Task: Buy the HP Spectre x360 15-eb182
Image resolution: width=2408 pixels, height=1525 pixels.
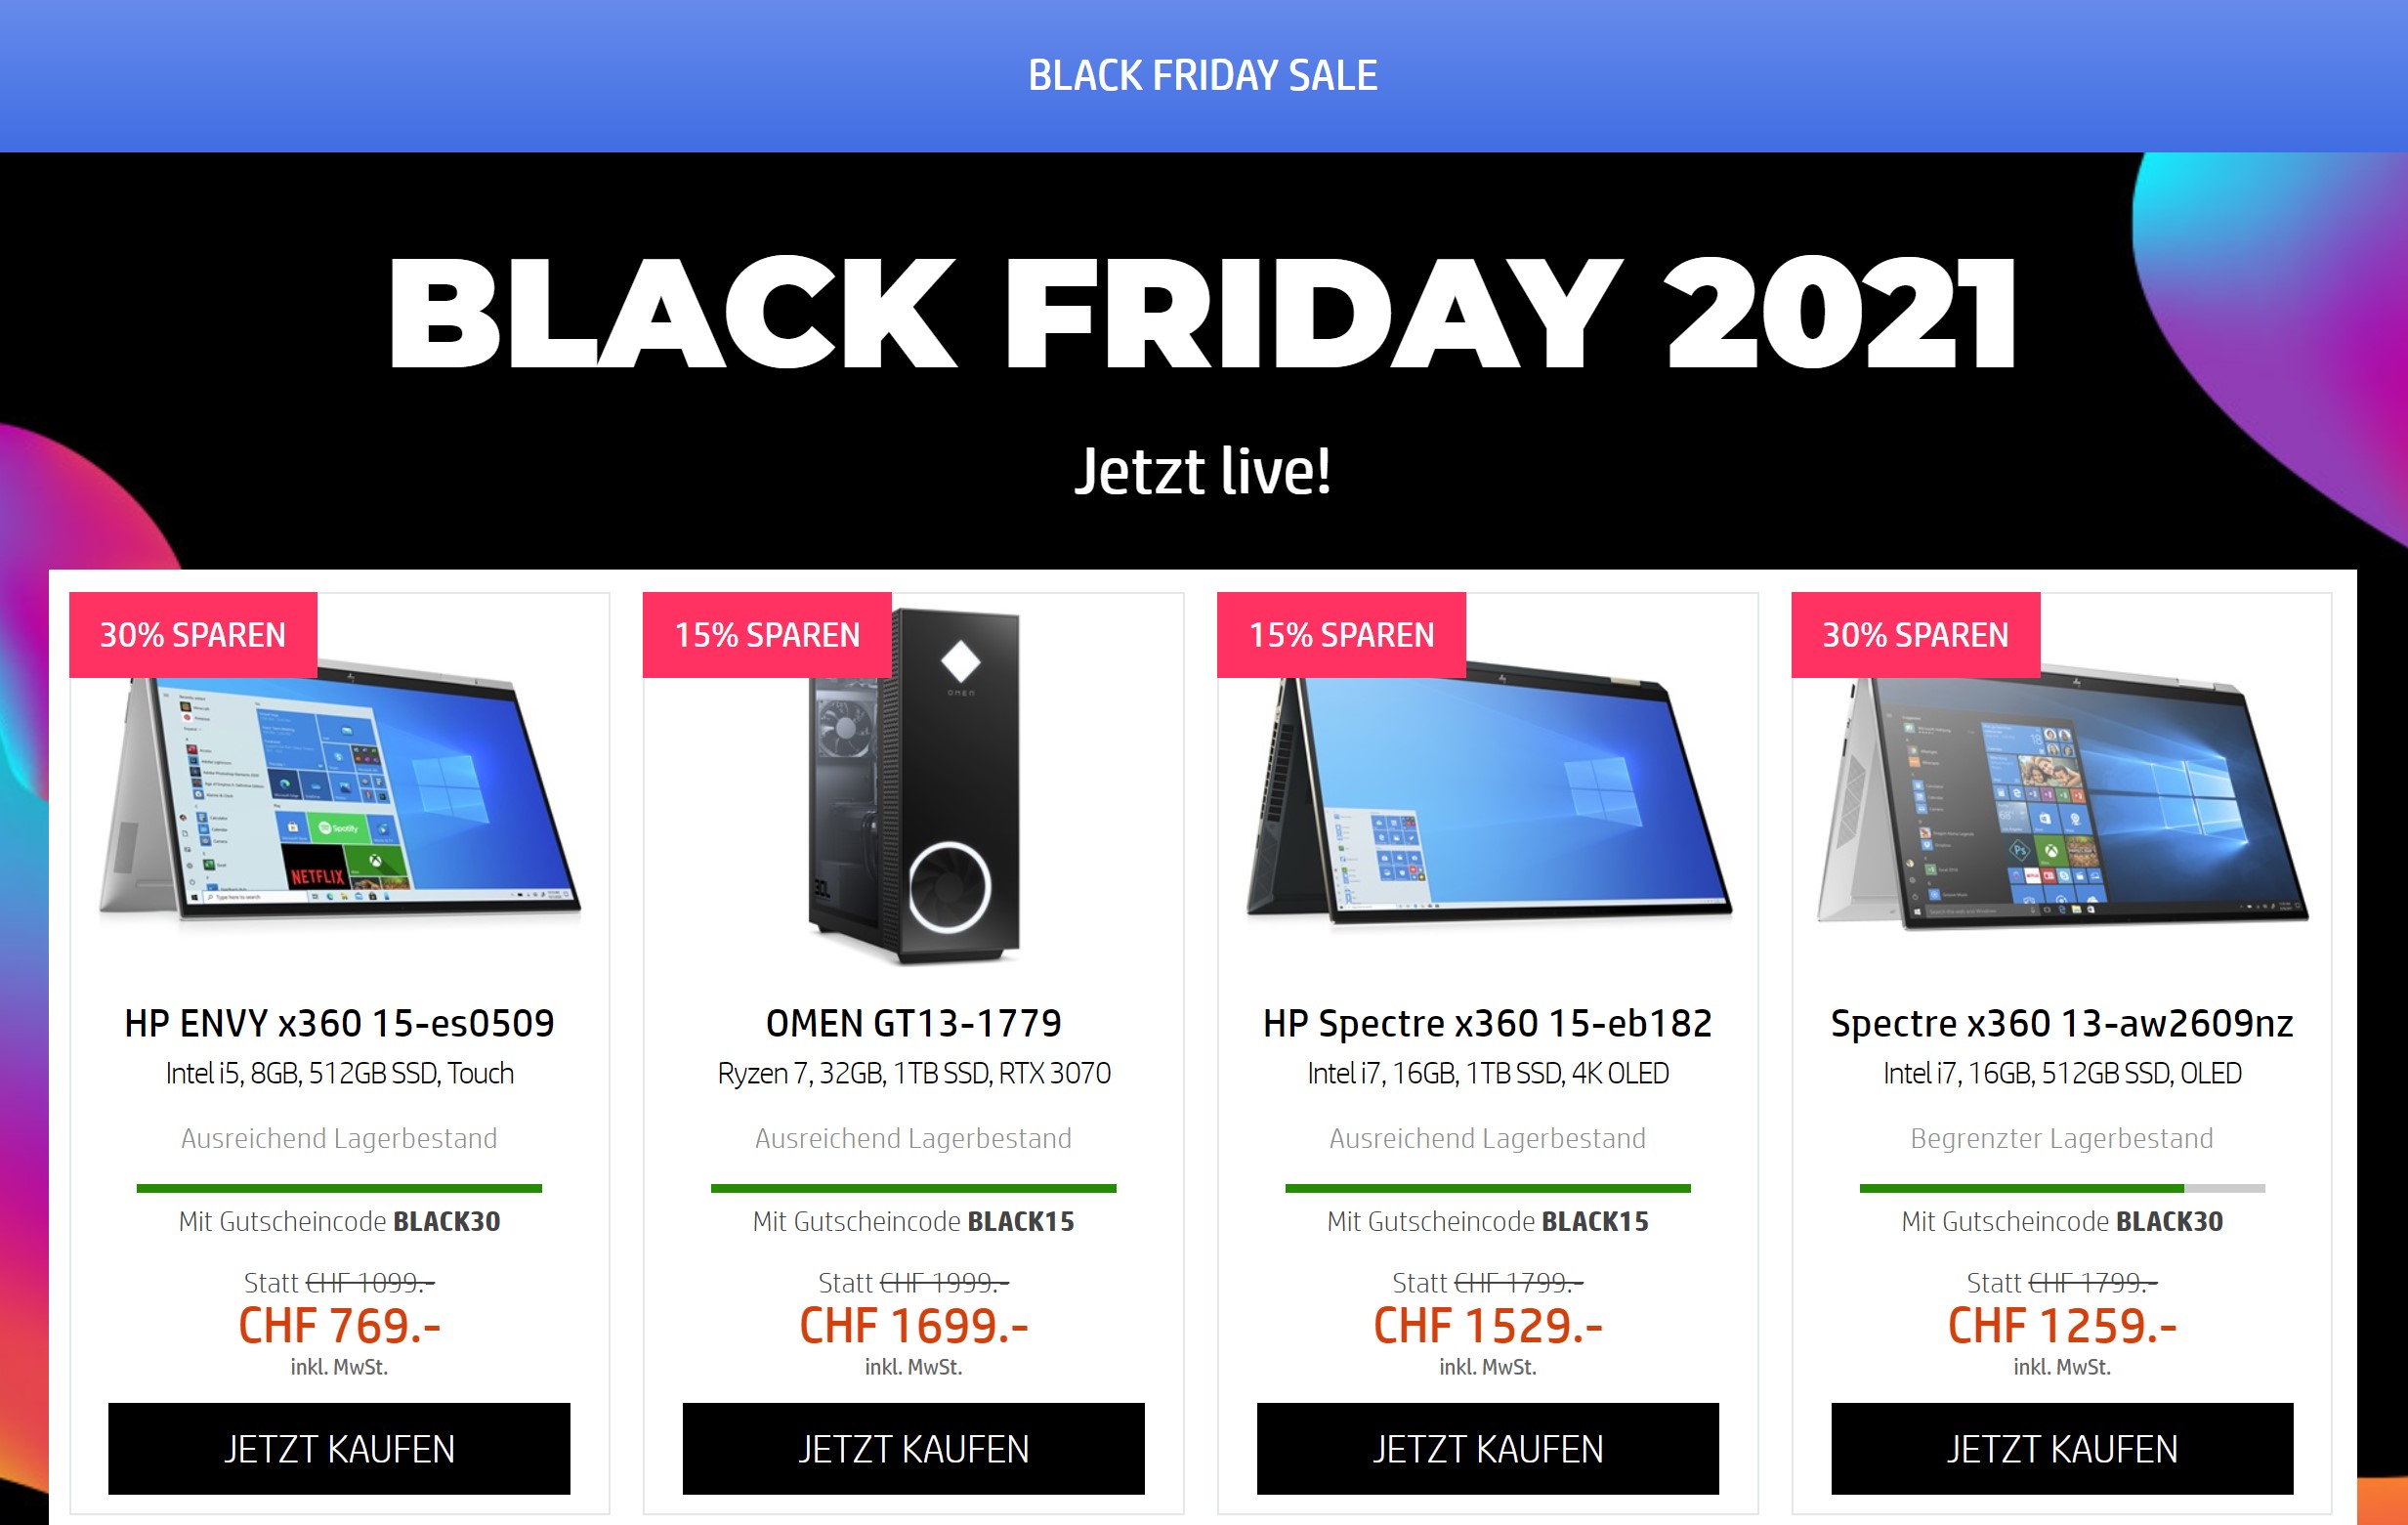Action: (x=1487, y=1448)
